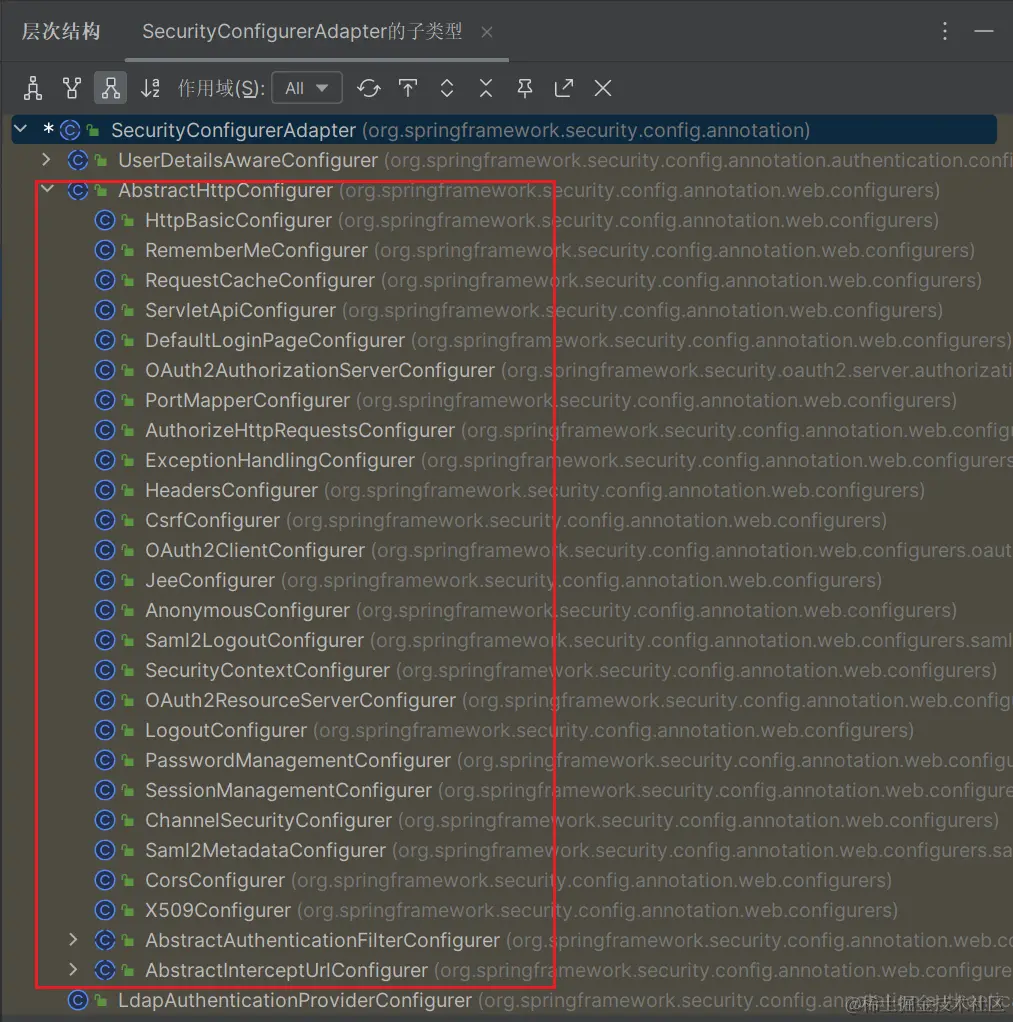The image size is (1013, 1022).
Task: Open the tool window options menu
Action: pos(945,31)
